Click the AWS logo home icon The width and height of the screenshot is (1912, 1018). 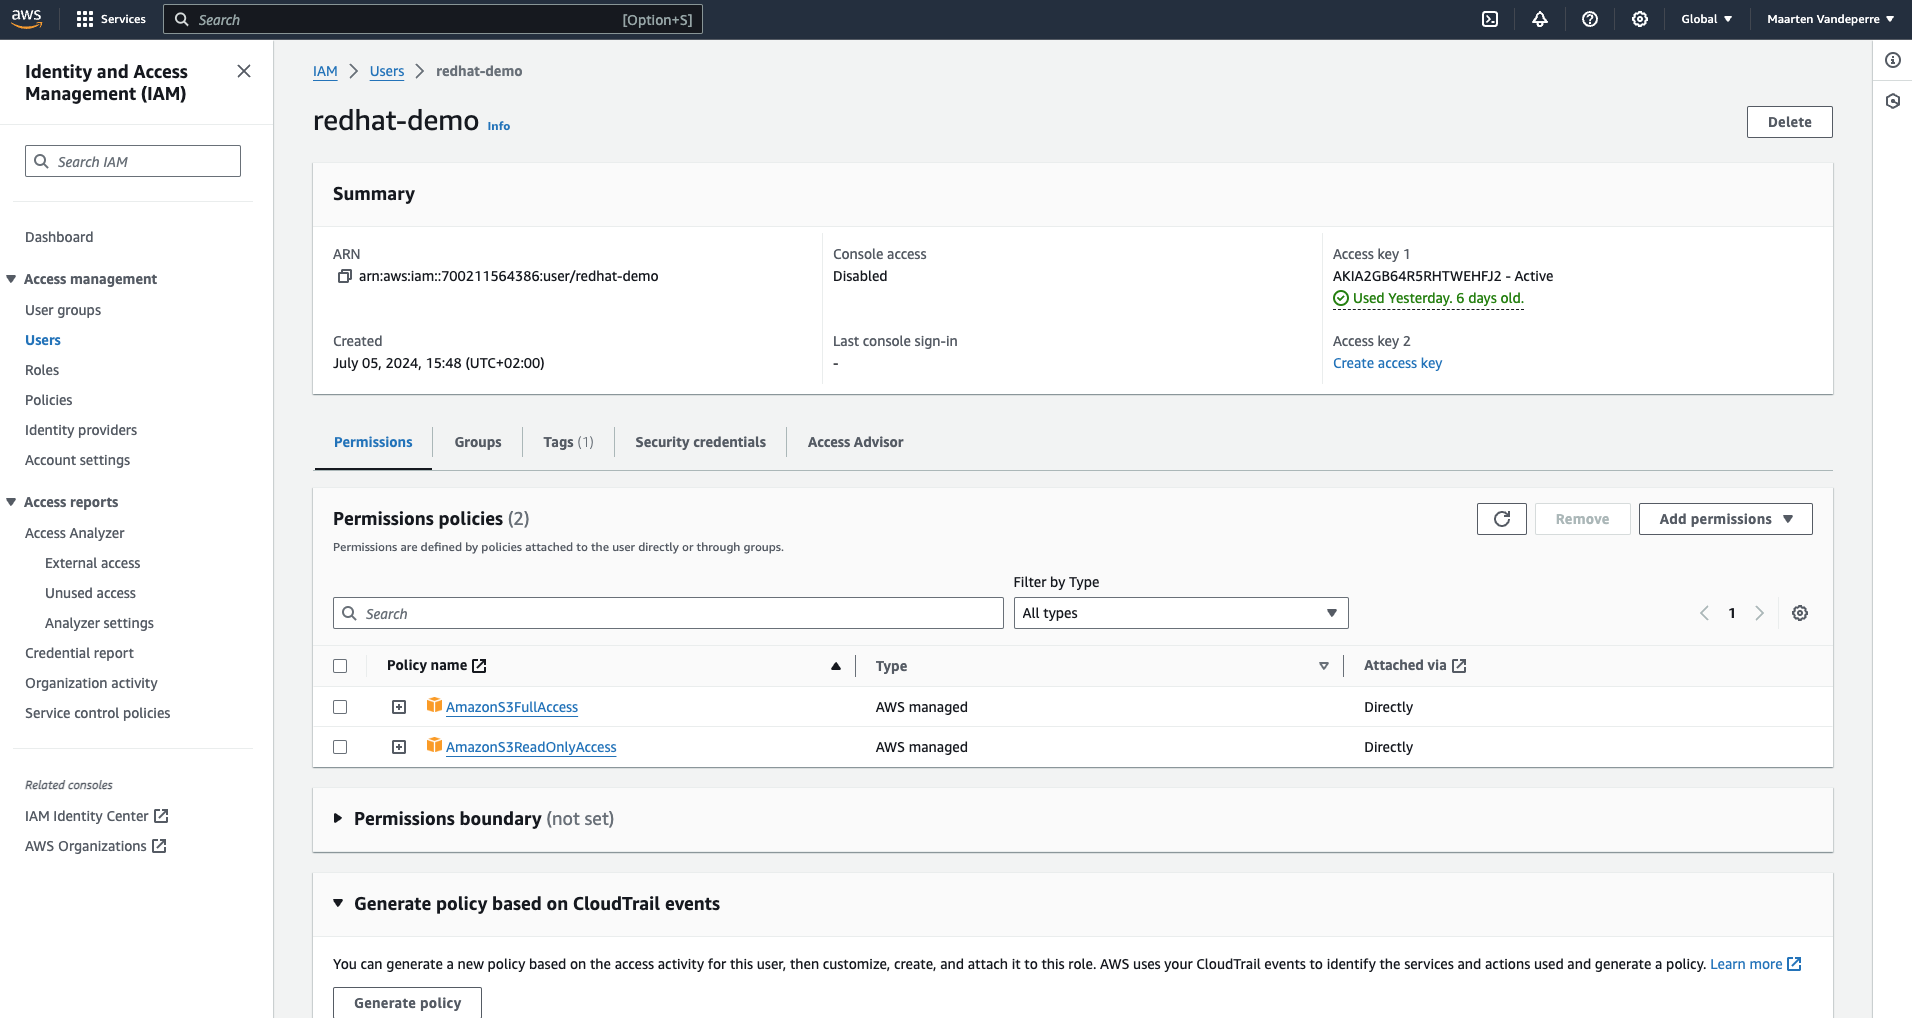tap(27, 19)
